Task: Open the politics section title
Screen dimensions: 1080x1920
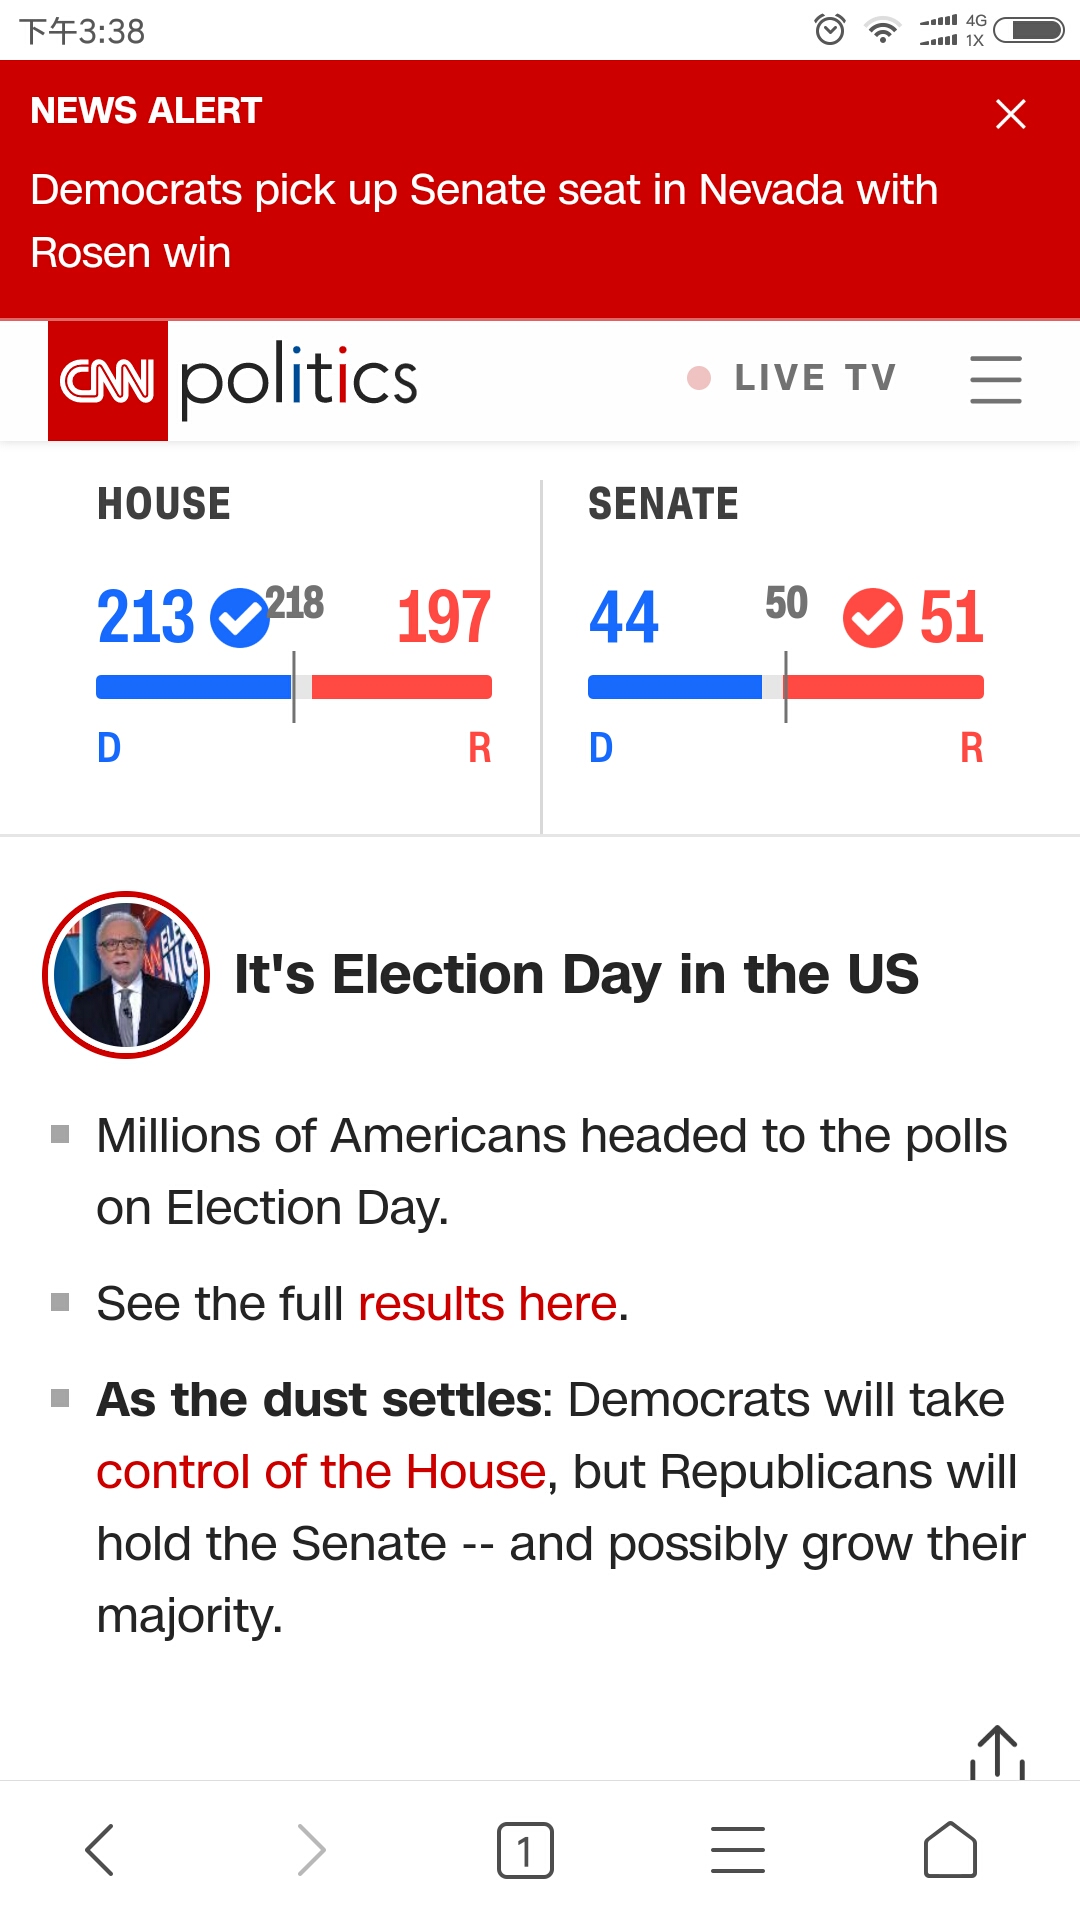Action: click(x=298, y=379)
